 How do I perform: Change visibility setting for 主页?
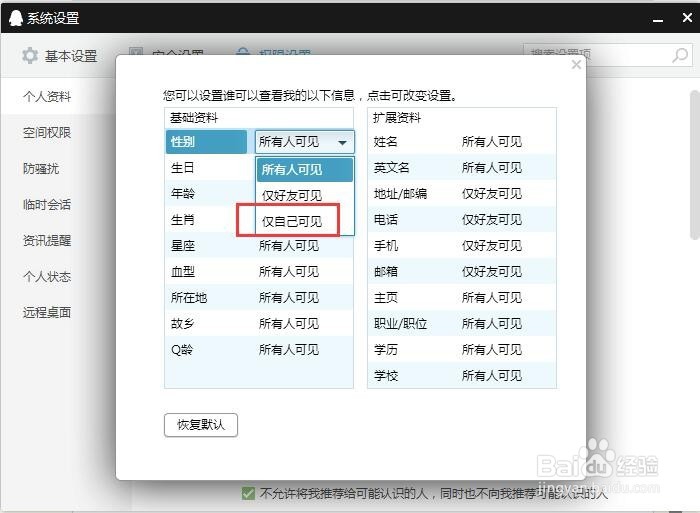coord(492,298)
